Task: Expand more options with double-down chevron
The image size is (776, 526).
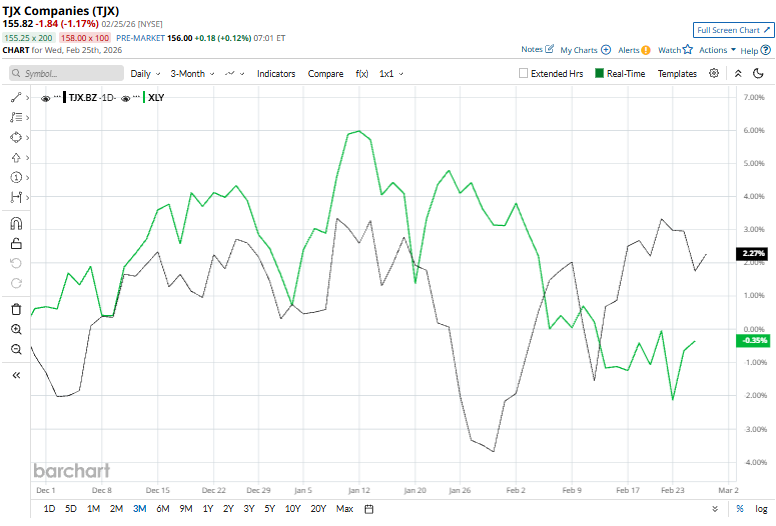Action: tap(715, 509)
